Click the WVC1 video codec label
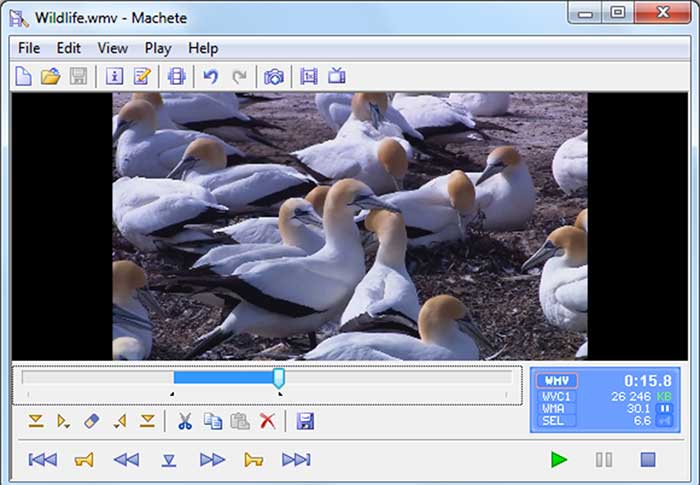The height and width of the screenshot is (485, 700). [x=556, y=397]
